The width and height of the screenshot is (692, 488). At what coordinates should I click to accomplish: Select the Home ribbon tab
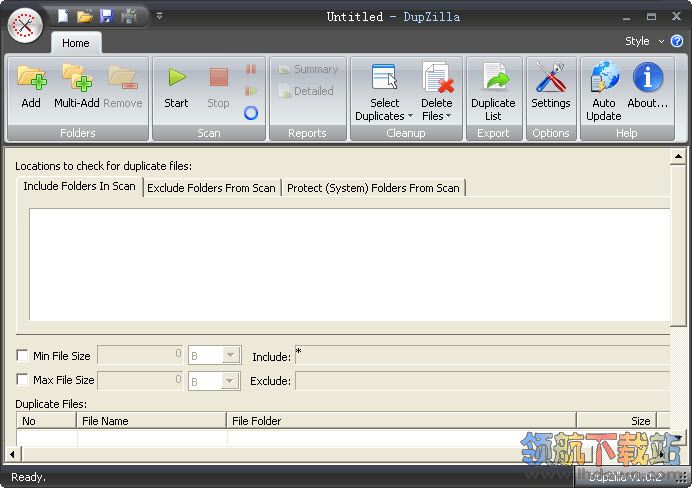[x=76, y=43]
